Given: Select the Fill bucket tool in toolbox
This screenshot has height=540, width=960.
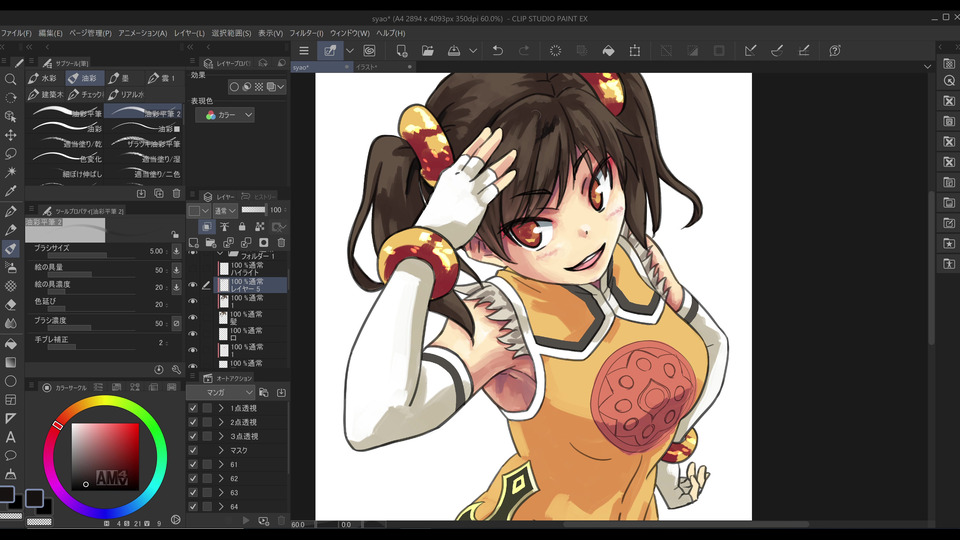Looking at the screenshot, I should point(10,343).
